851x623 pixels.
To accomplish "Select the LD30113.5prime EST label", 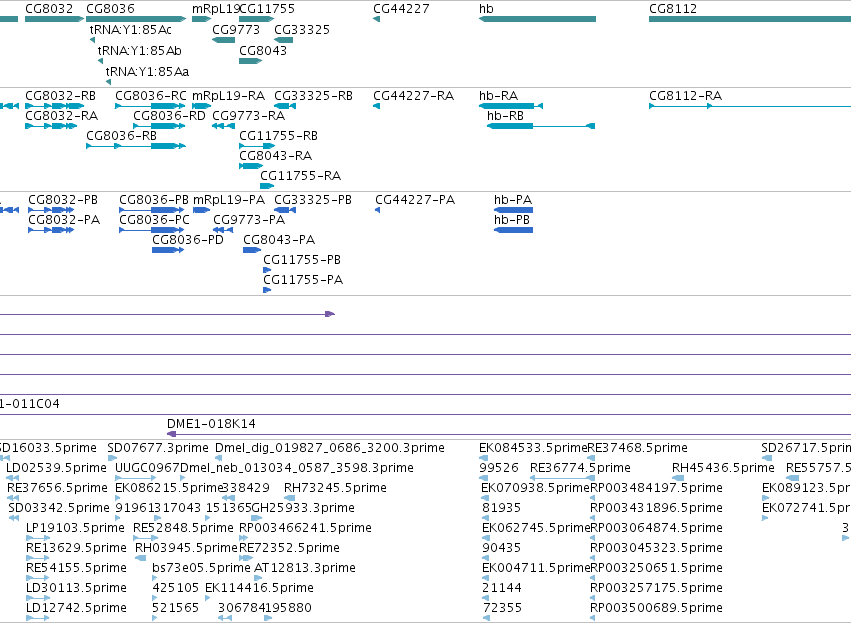I will pos(77,589).
